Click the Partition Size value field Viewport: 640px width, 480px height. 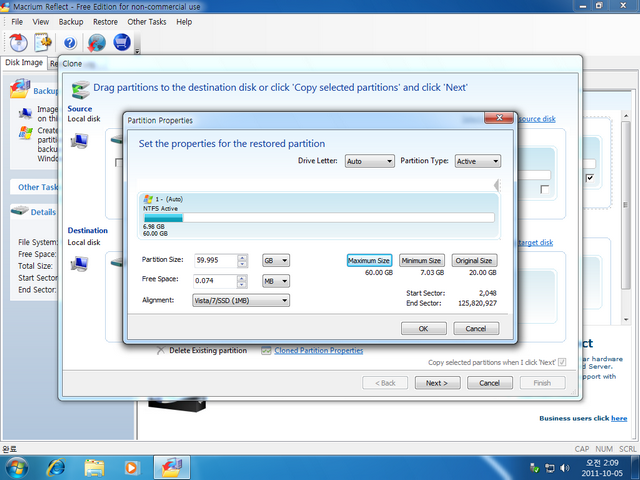click(216, 260)
